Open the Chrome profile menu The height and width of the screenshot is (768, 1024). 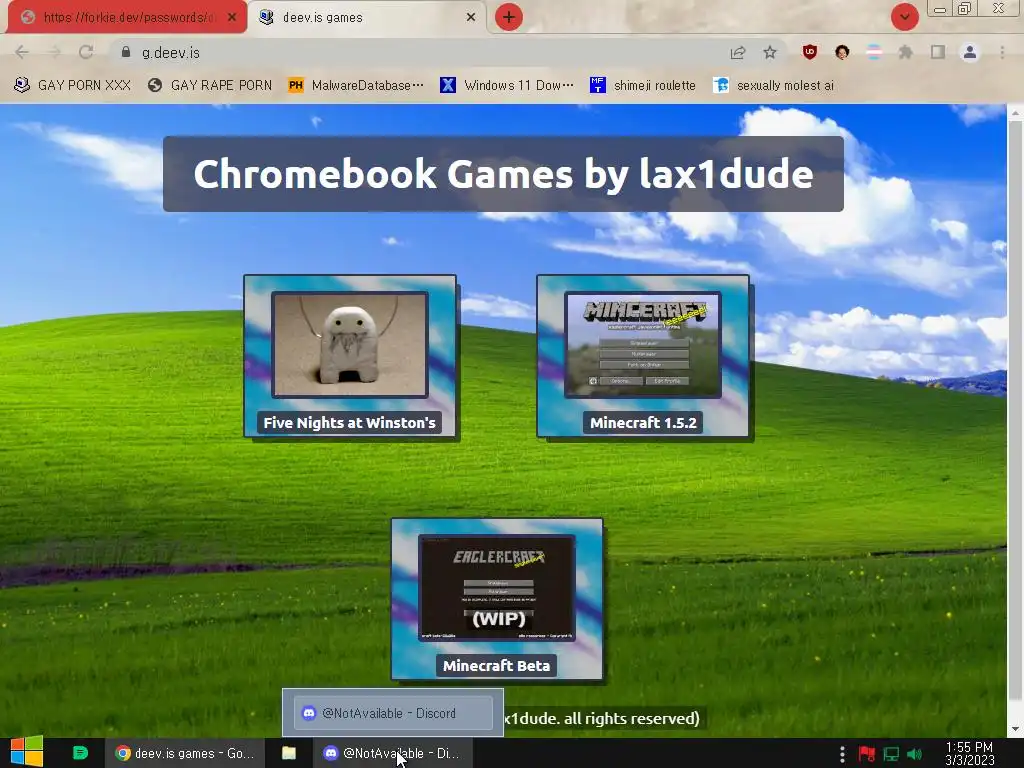970,52
